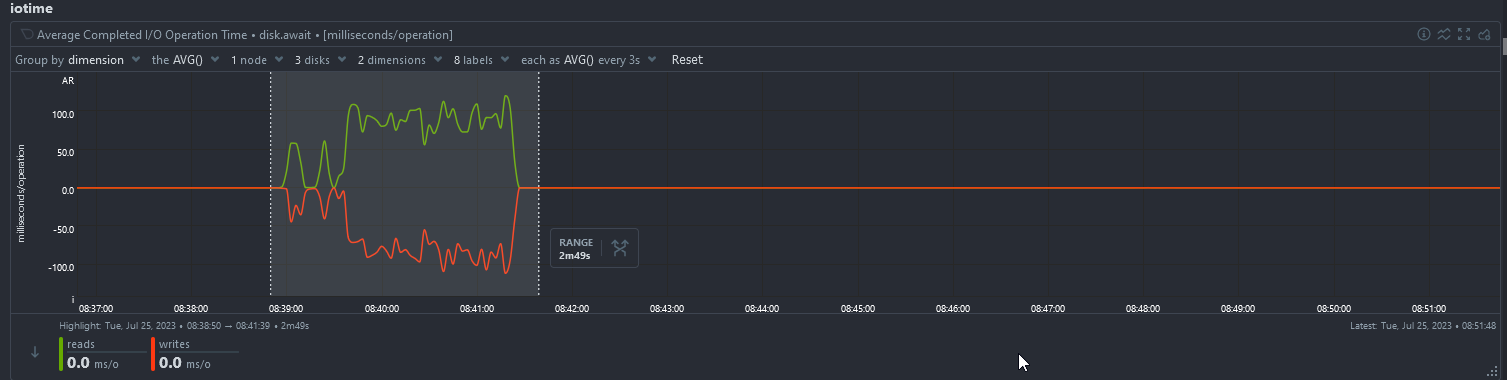The height and width of the screenshot is (380, 1507).
Task: Open the 1 node selector
Action: (256, 60)
